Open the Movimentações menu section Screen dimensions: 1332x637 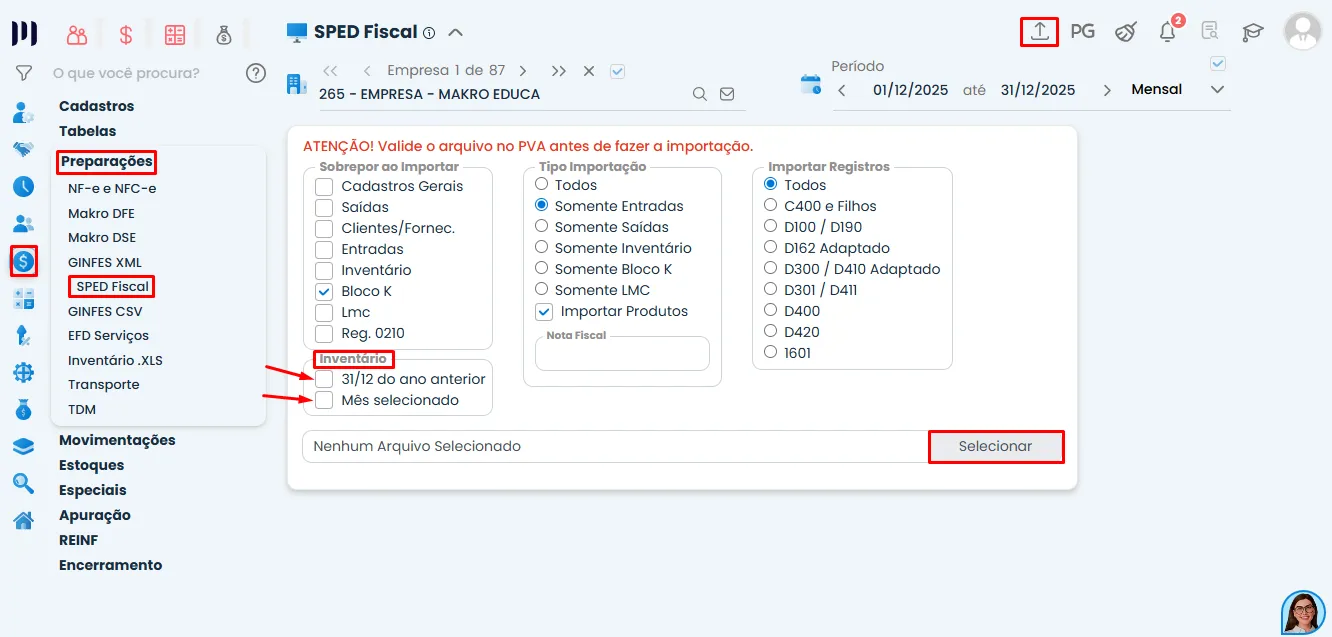coord(117,440)
